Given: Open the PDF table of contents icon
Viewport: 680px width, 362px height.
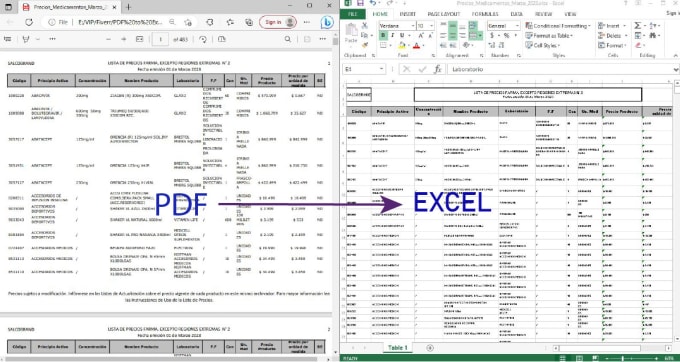Looking at the screenshot, I should pos(7,39).
